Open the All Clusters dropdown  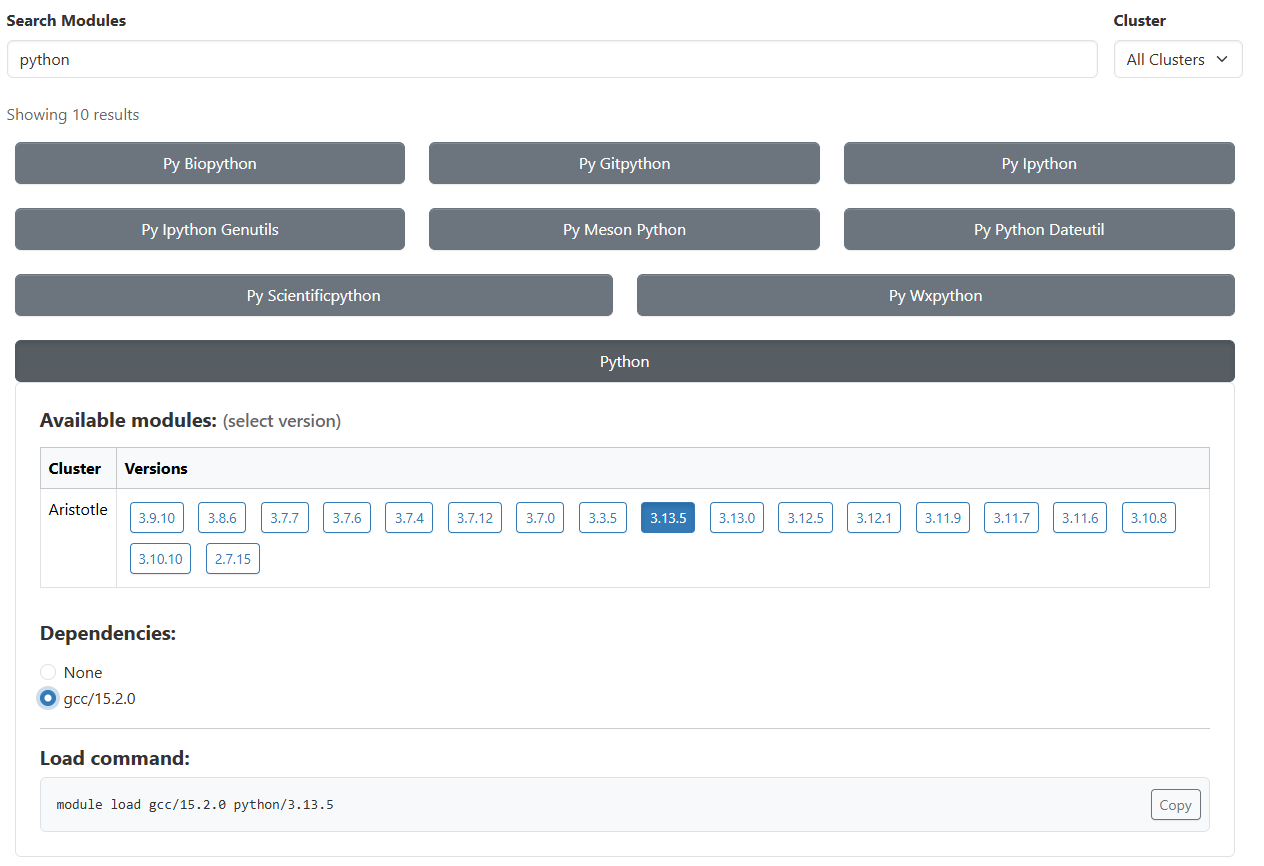1178,59
